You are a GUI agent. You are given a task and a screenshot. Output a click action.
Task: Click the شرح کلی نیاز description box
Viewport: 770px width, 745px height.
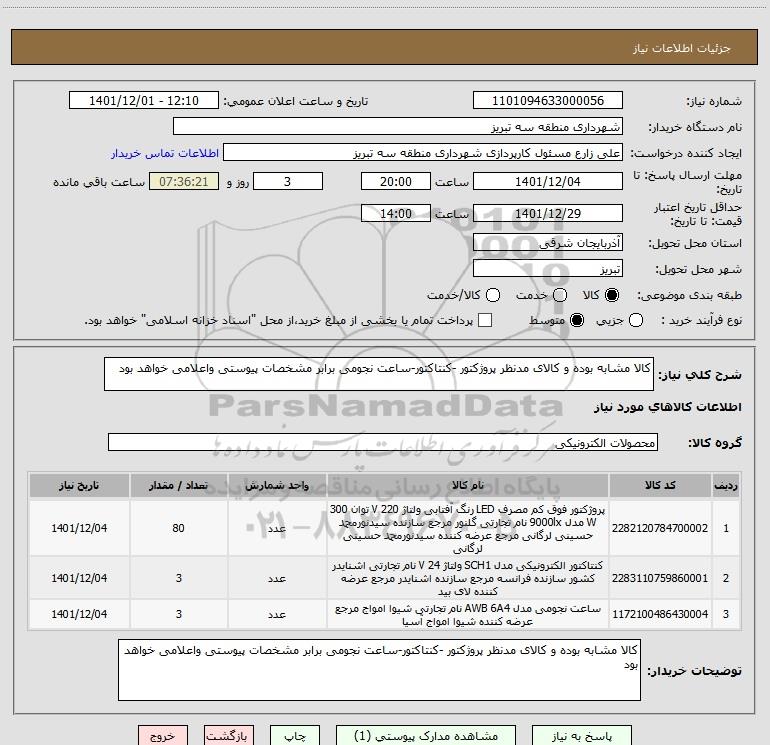[379, 374]
